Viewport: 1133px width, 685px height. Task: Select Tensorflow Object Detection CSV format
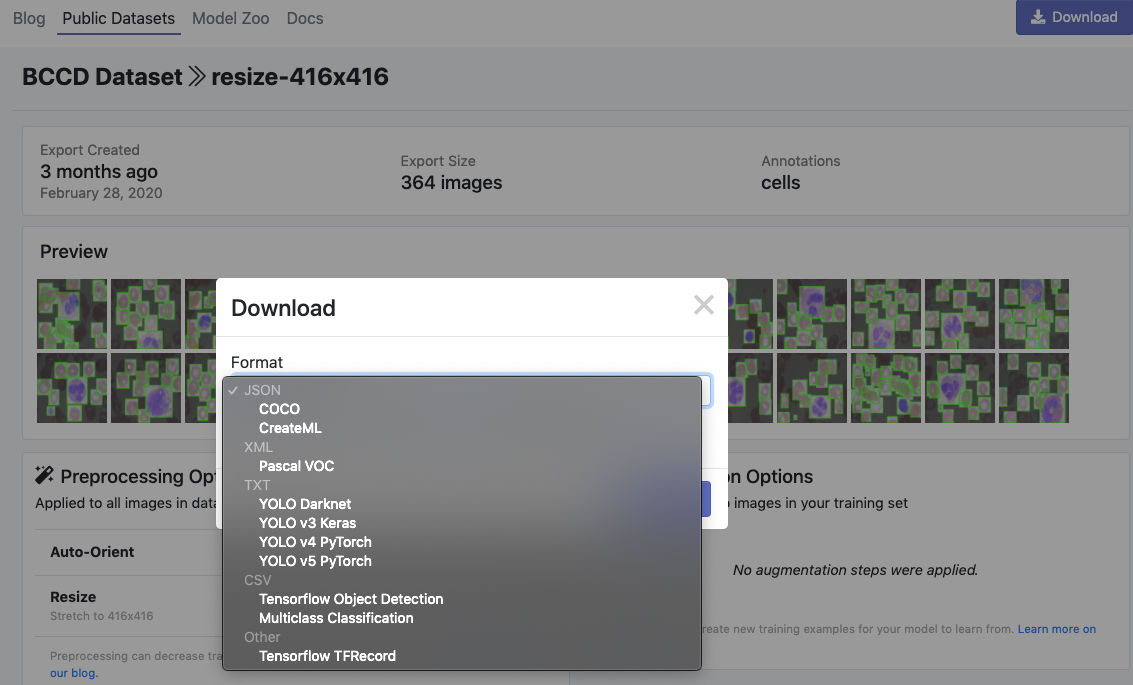click(x=350, y=599)
